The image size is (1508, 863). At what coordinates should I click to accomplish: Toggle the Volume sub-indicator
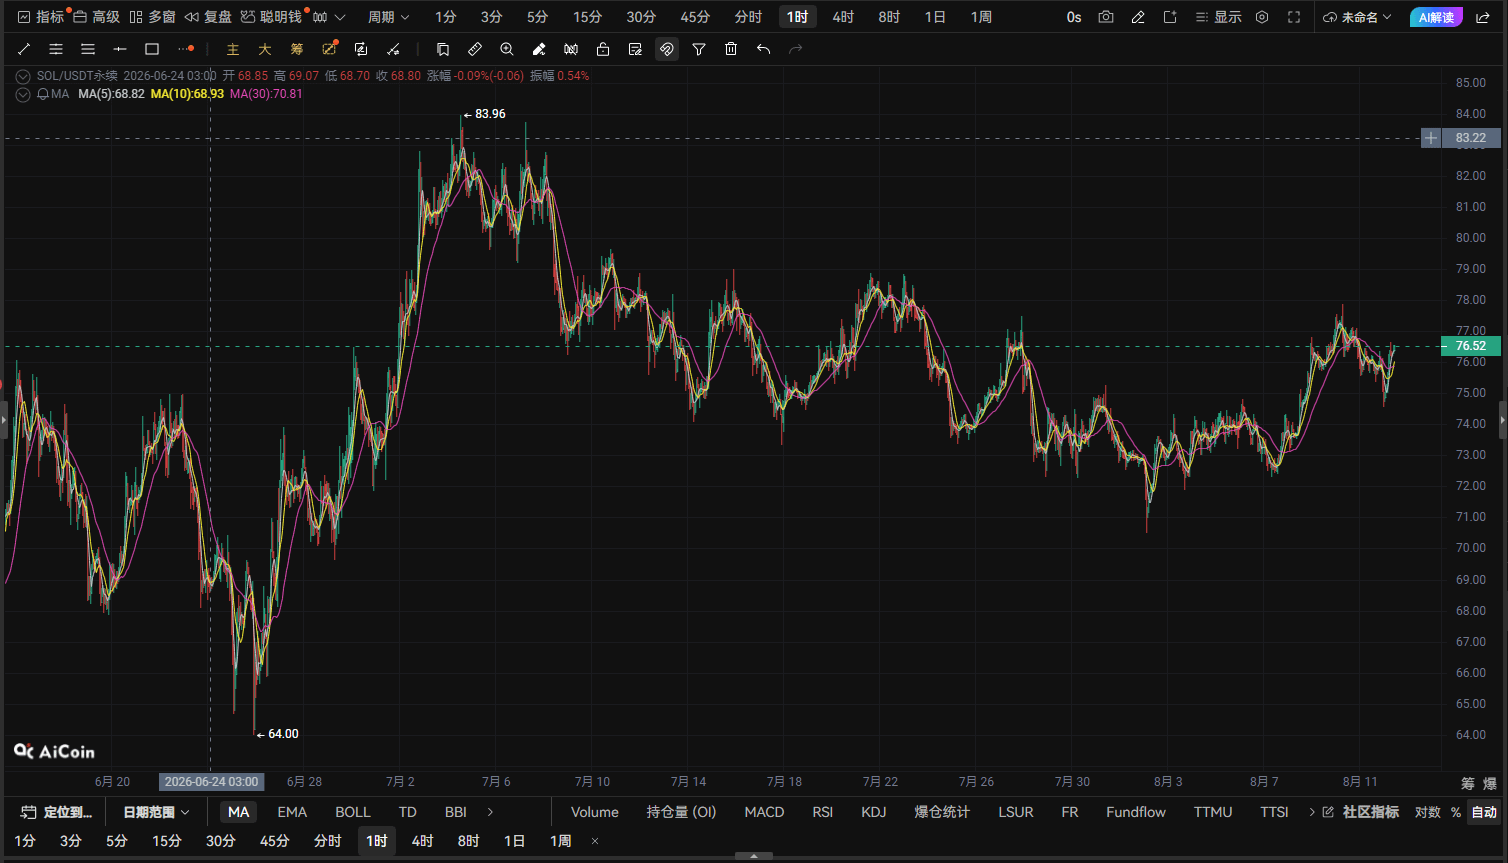595,812
